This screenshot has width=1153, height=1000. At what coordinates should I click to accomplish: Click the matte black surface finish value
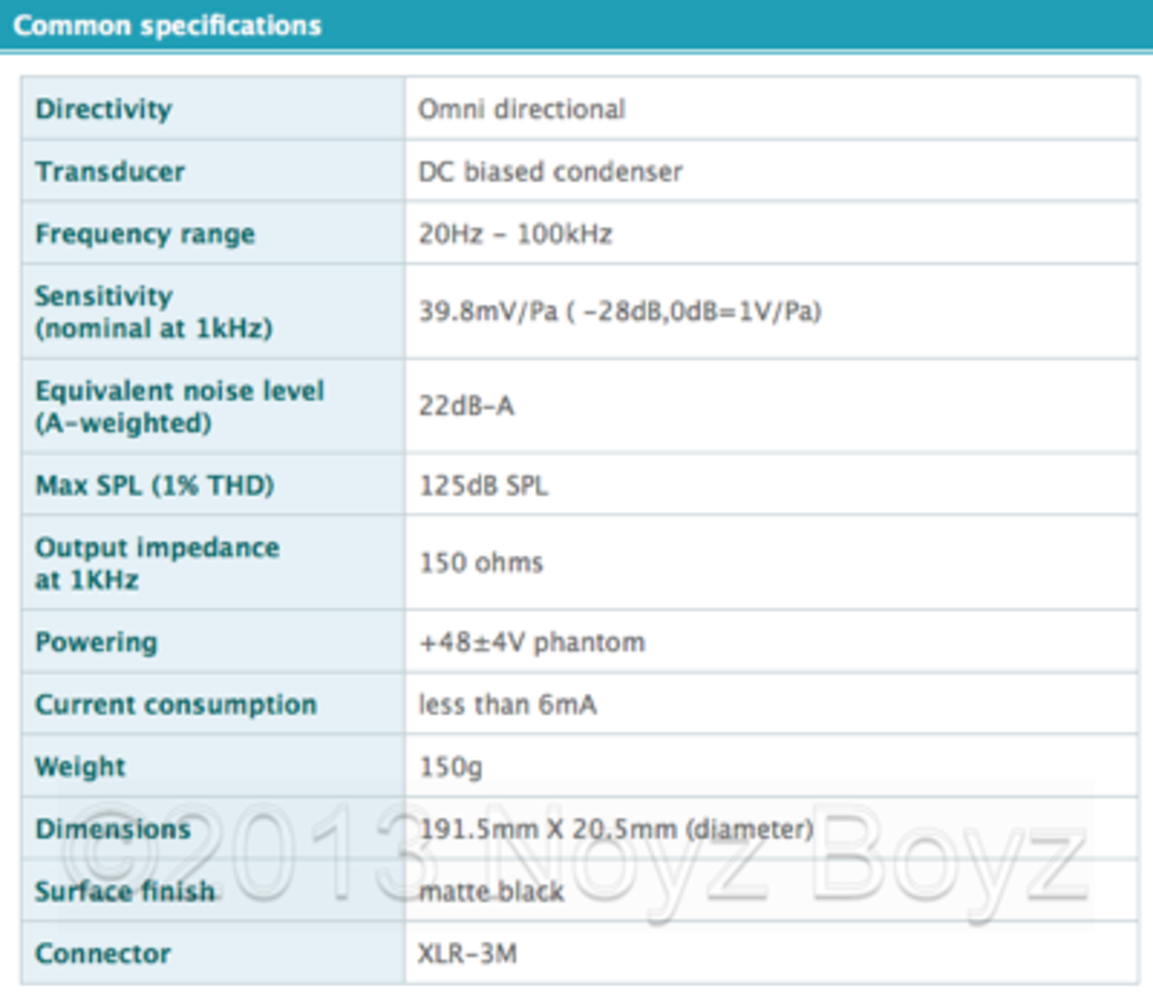pos(490,891)
